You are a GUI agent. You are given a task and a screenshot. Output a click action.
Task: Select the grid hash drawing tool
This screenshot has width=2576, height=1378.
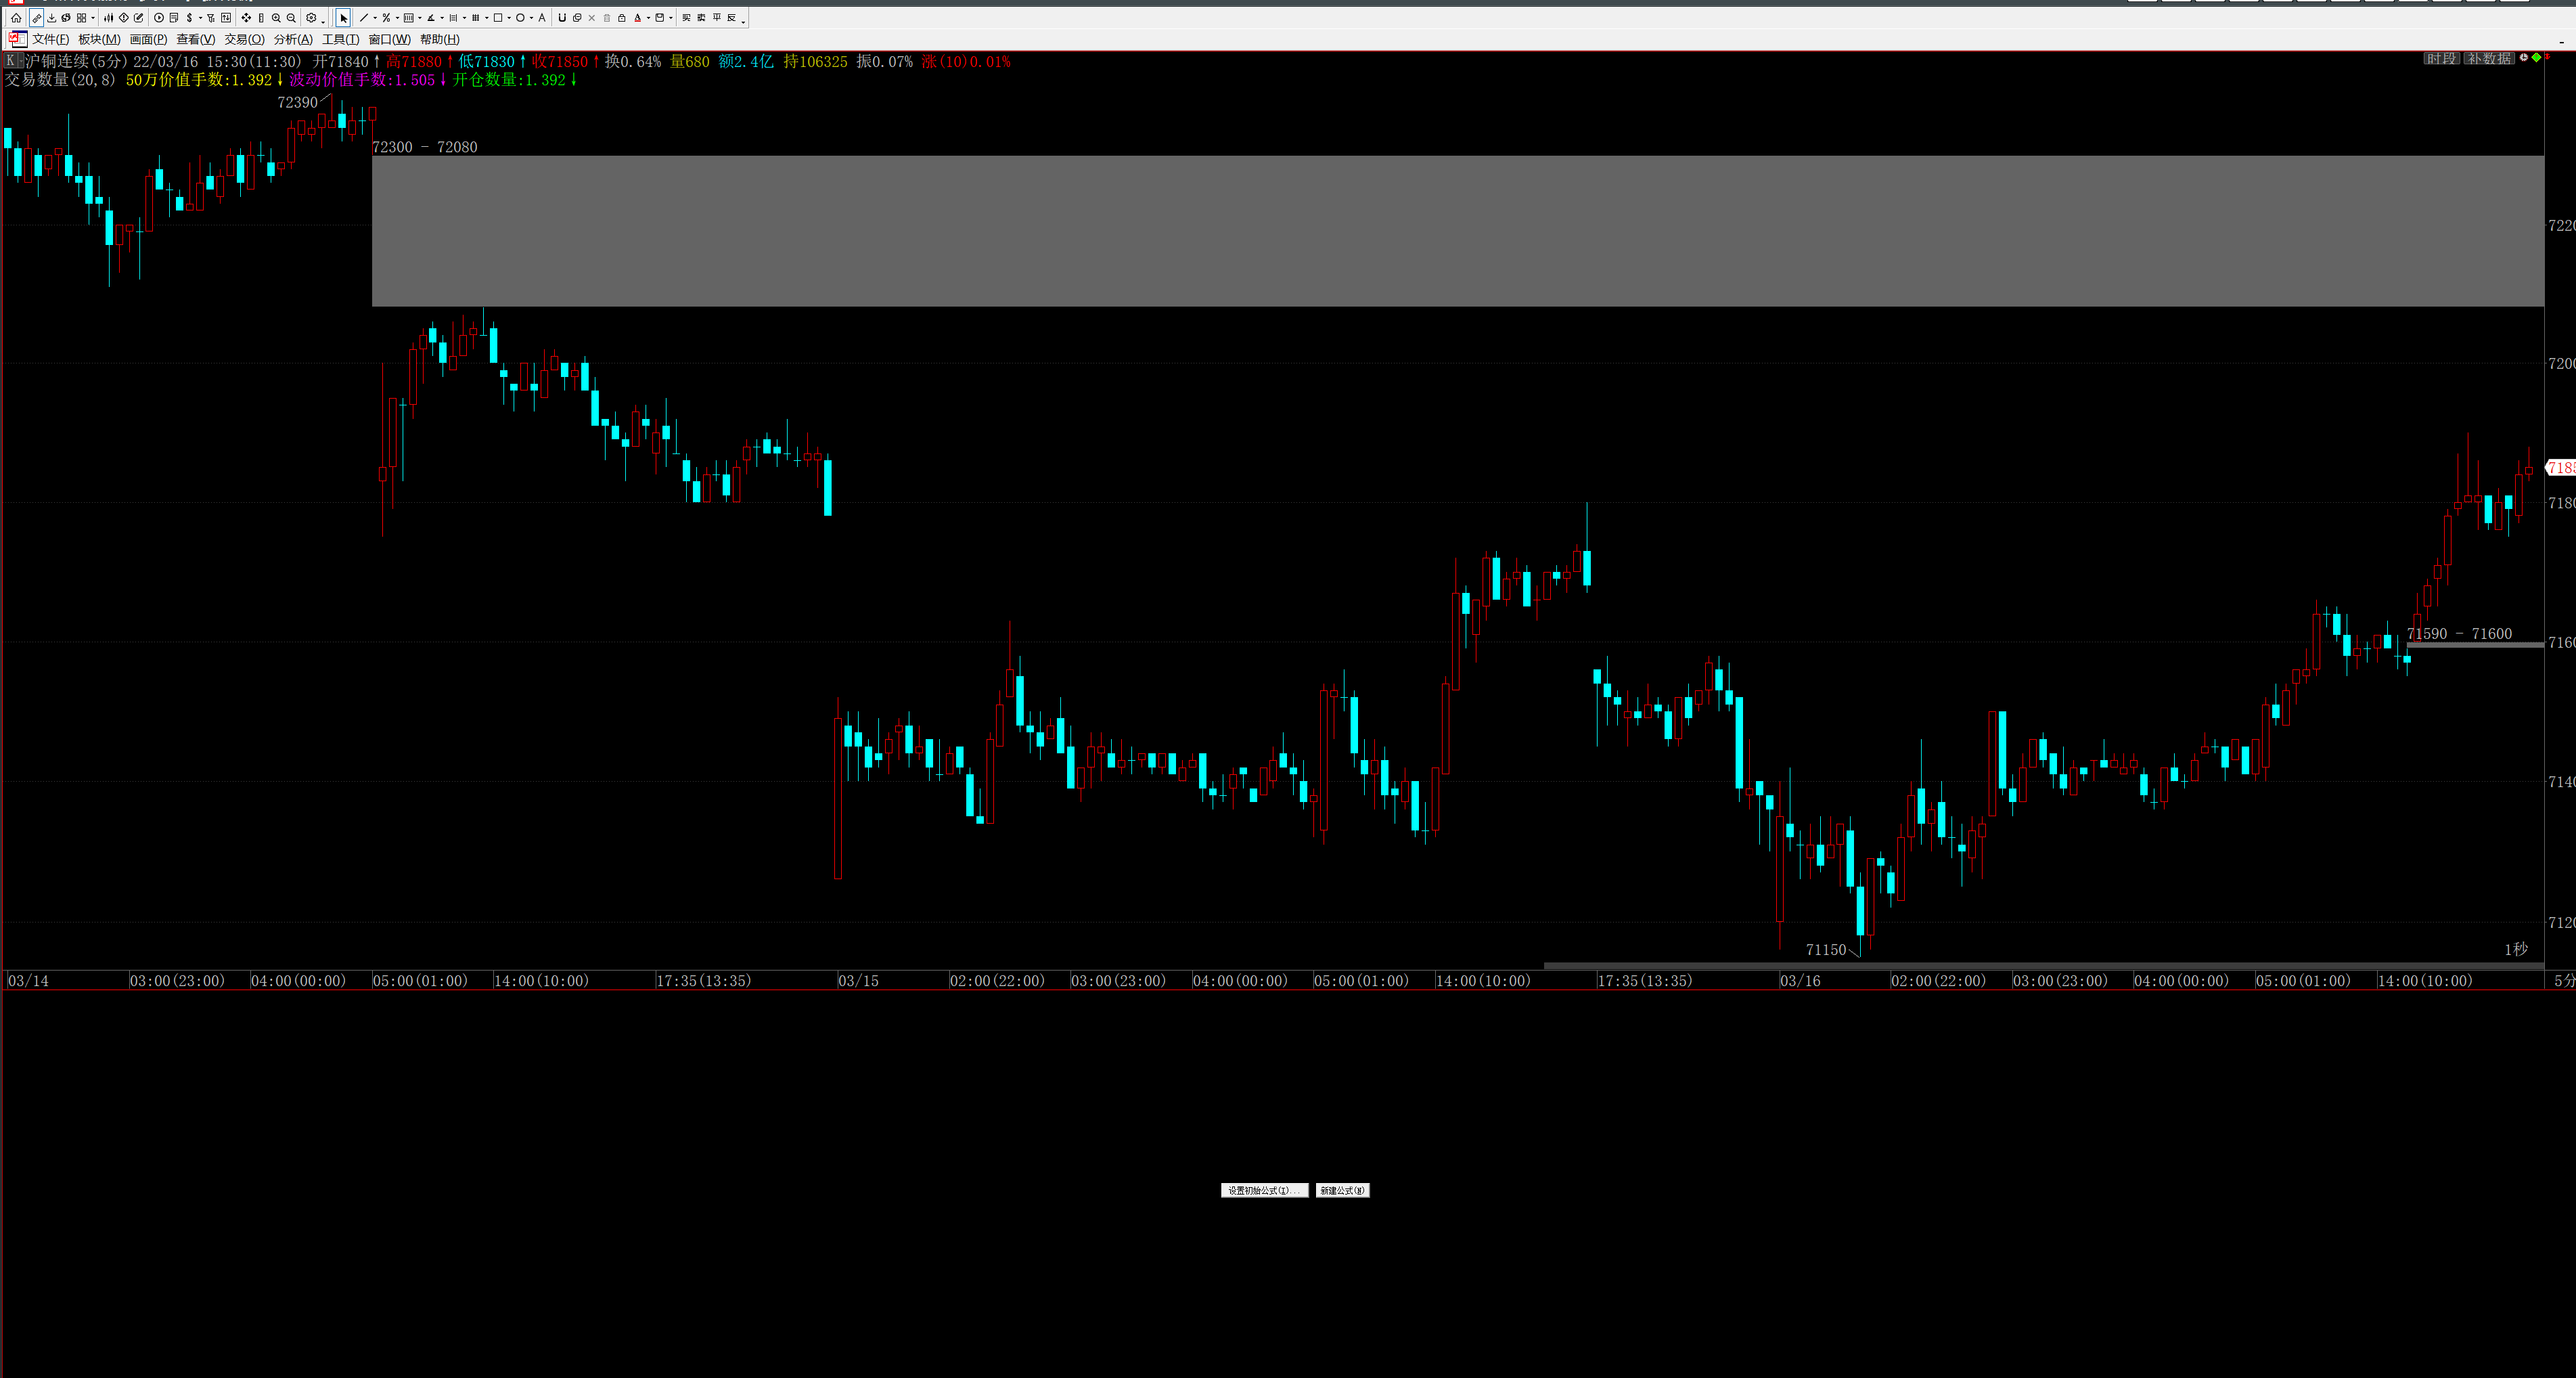click(x=476, y=18)
